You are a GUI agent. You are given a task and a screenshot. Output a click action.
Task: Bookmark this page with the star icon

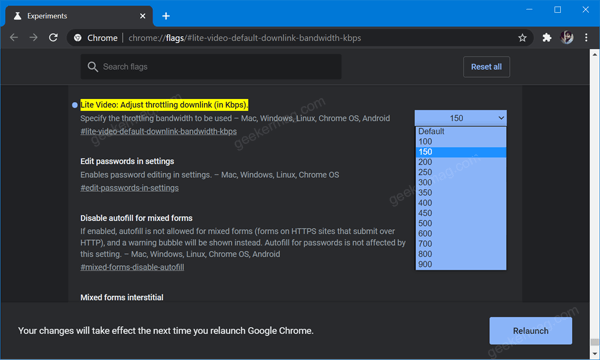pyautogui.click(x=522, y=37)
